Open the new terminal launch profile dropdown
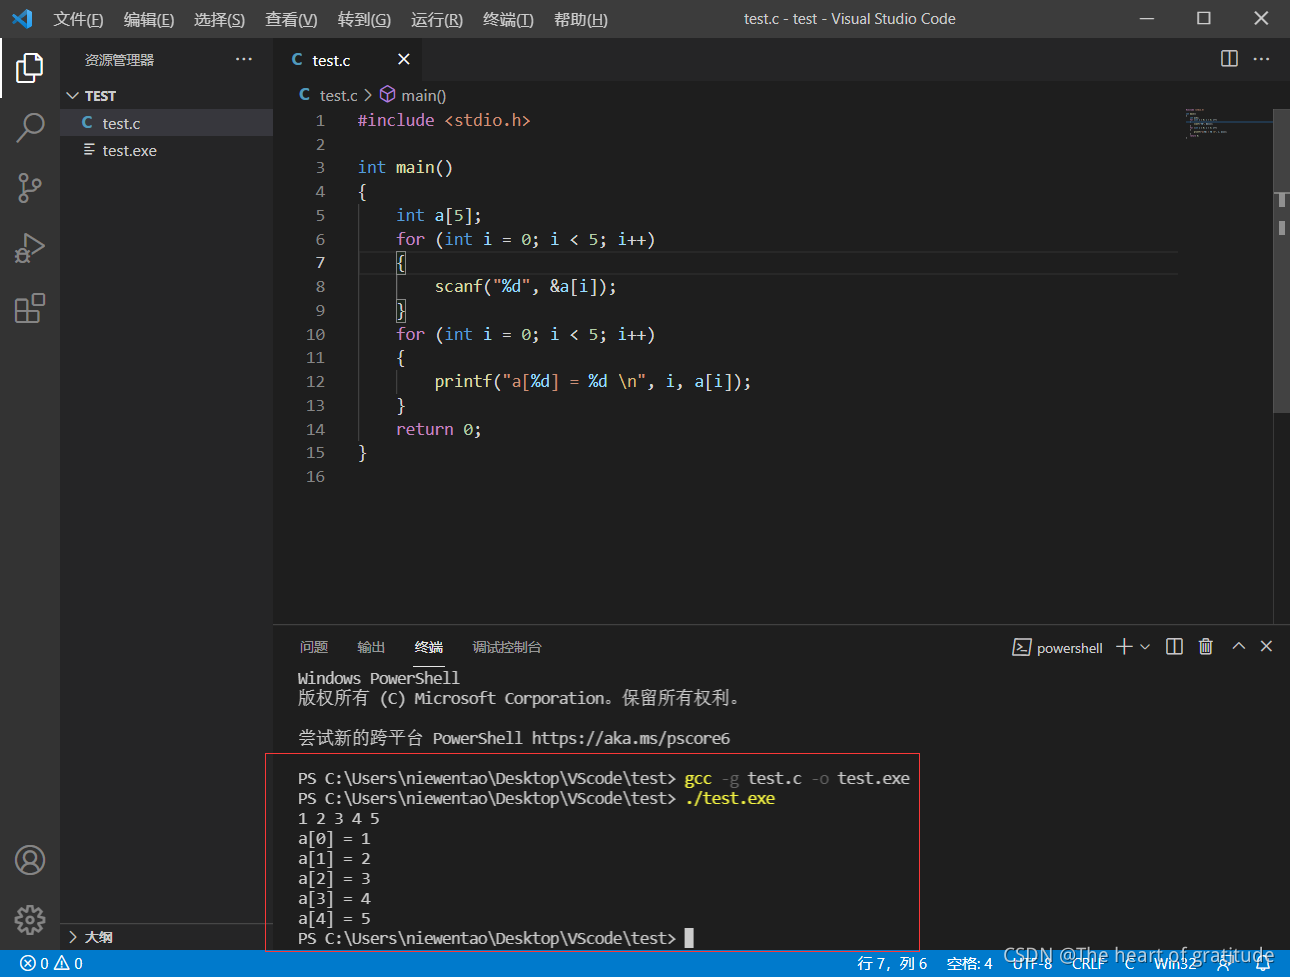The height and width of the screenshot is (977, 1290). point(1145,647)
